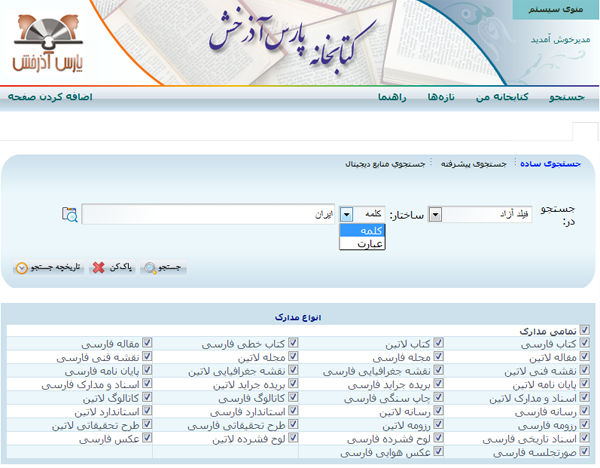The width and height of the screenshot is (600, 468).
Task: Toggle طرح تحقیقاتی فارسی checkbox
Action: click(293, 424)
